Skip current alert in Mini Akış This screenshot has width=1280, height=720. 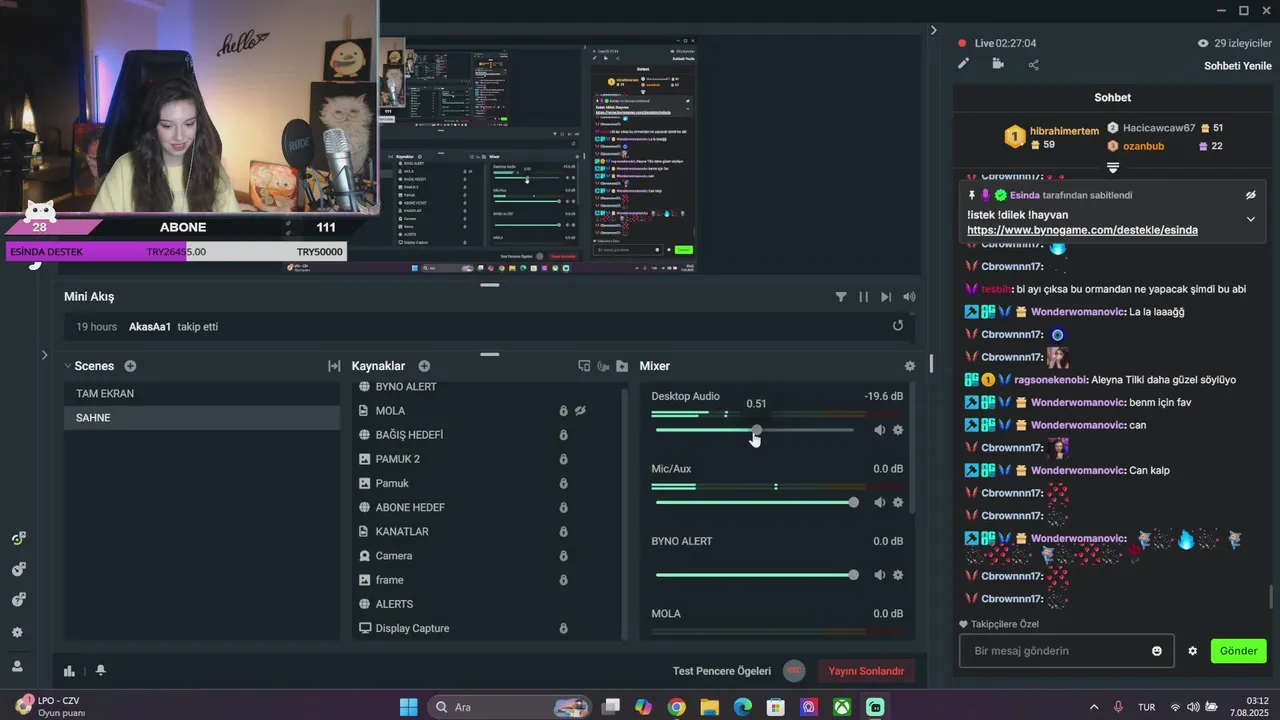click(x=886, y=297)
